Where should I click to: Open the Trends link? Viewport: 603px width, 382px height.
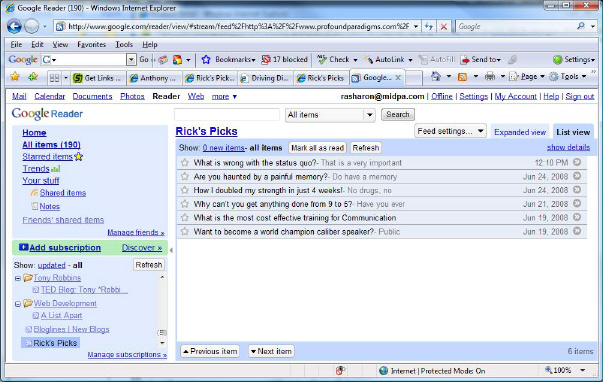pos(36,168)
